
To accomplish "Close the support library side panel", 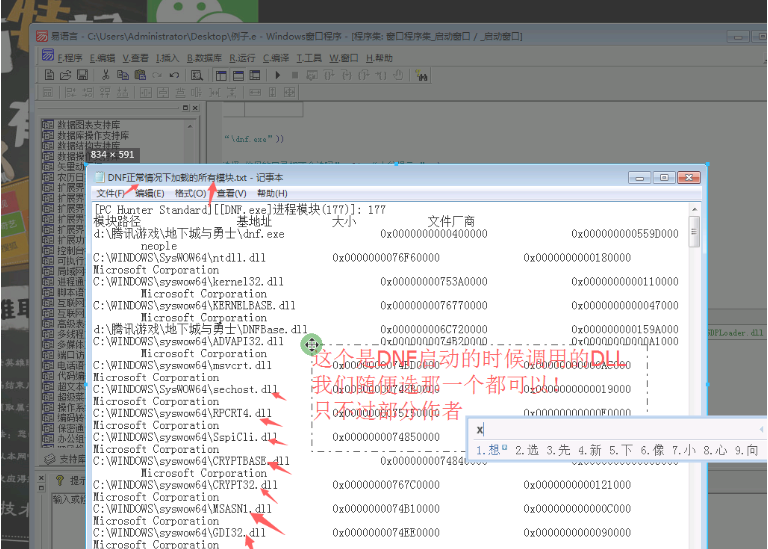I will pyautogui.click(x=195, y=108).
